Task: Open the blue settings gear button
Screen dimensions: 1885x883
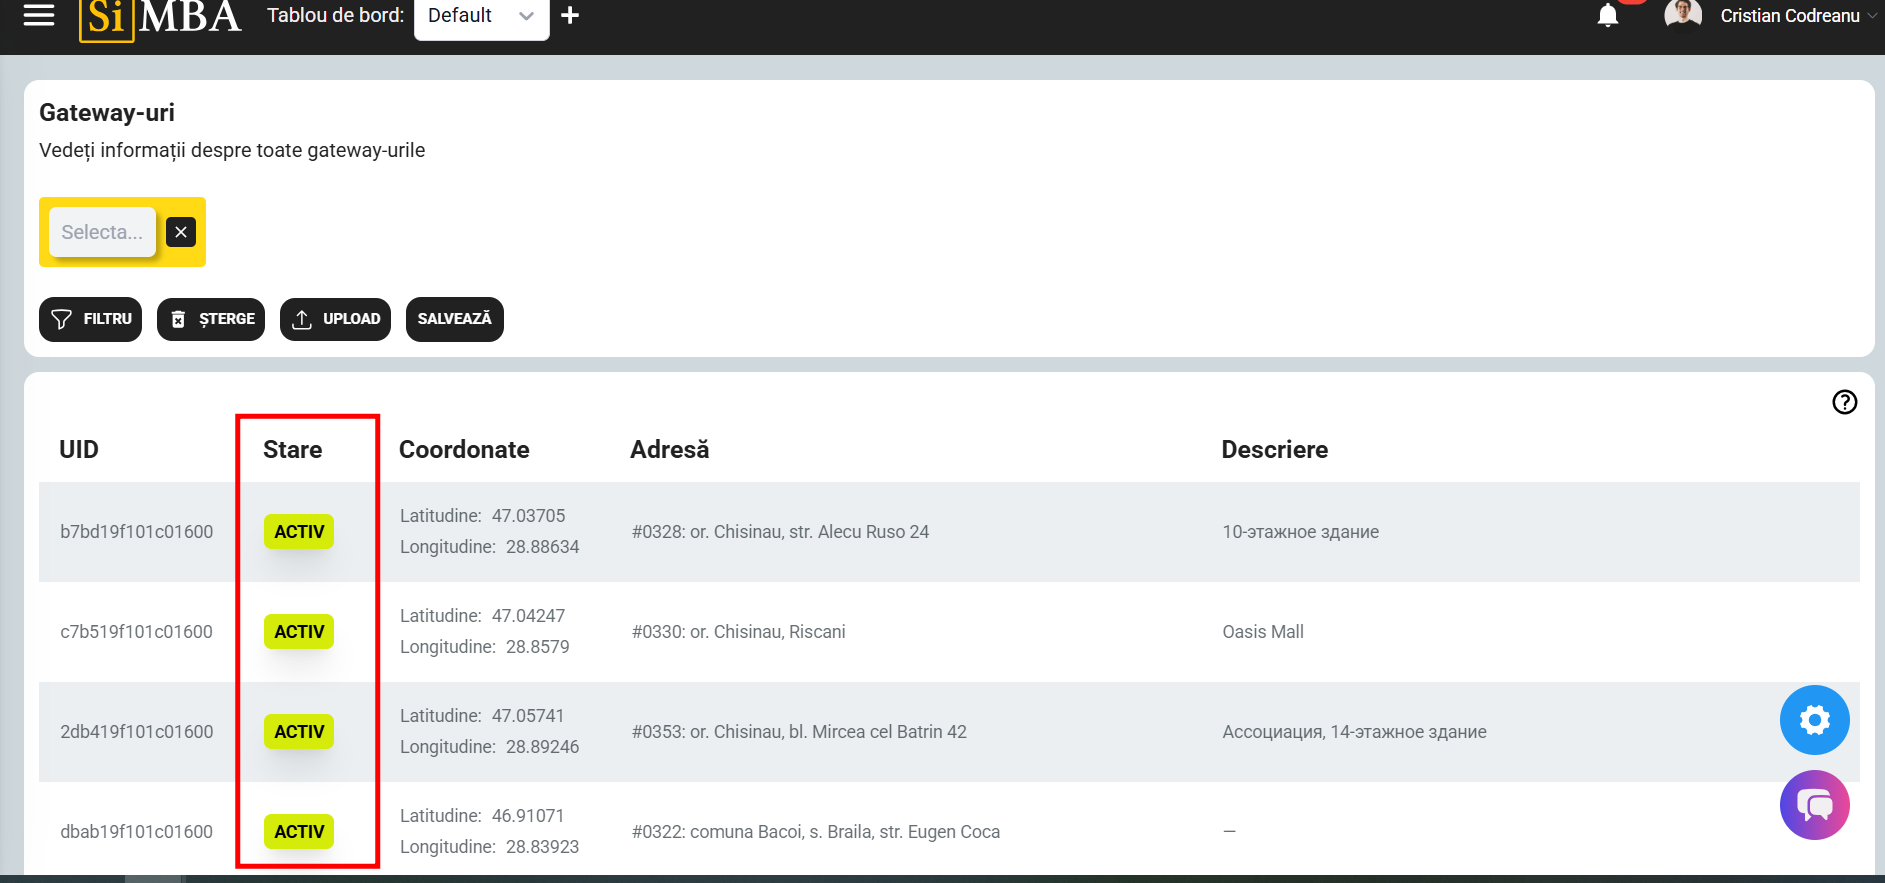Action: tap(1814, 720)
